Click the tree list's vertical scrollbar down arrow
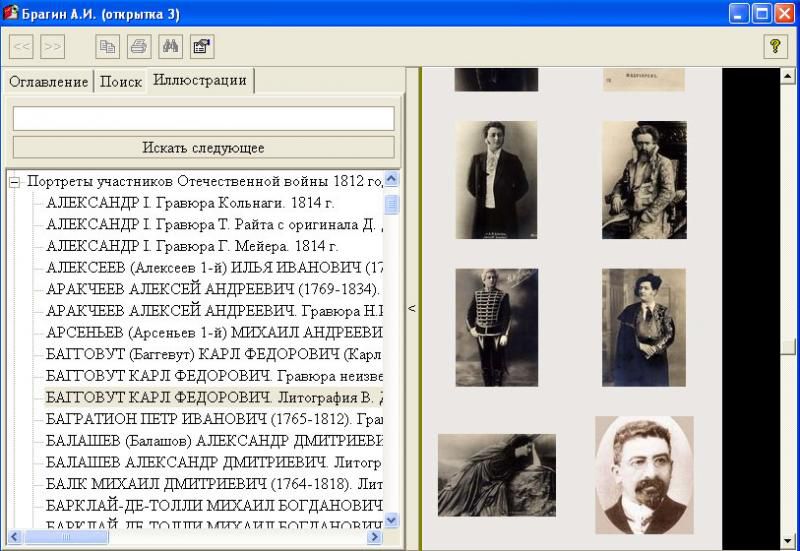The image size is (800, 551). [391, 520]
